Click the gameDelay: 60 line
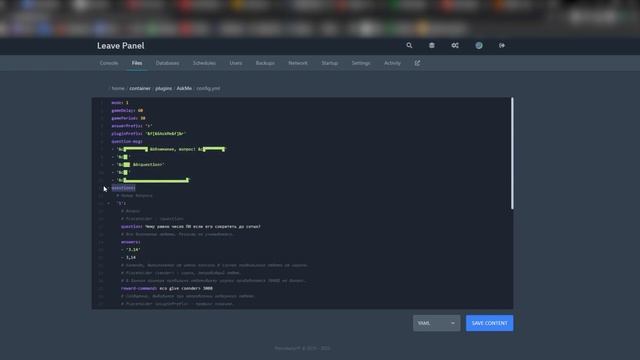Screen dimensions: 640x360 127,110
